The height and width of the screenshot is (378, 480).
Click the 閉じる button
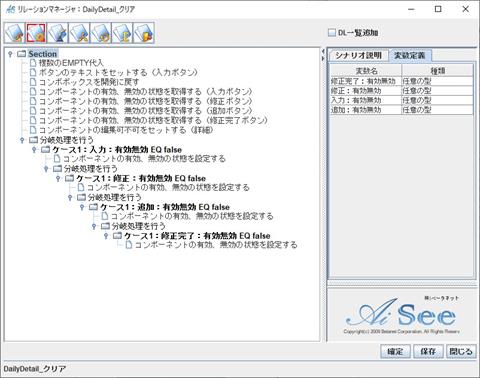tap(461, 351)
